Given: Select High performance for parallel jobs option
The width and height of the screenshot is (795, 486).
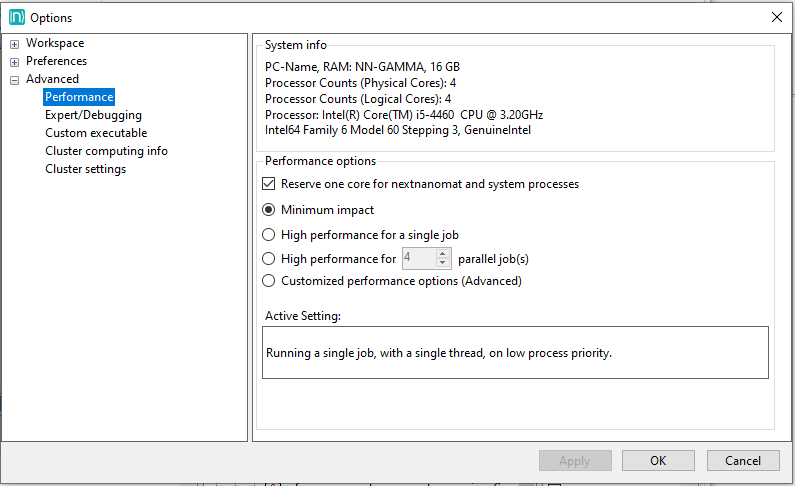Looking at the screenshot, I should click(268, 259).
